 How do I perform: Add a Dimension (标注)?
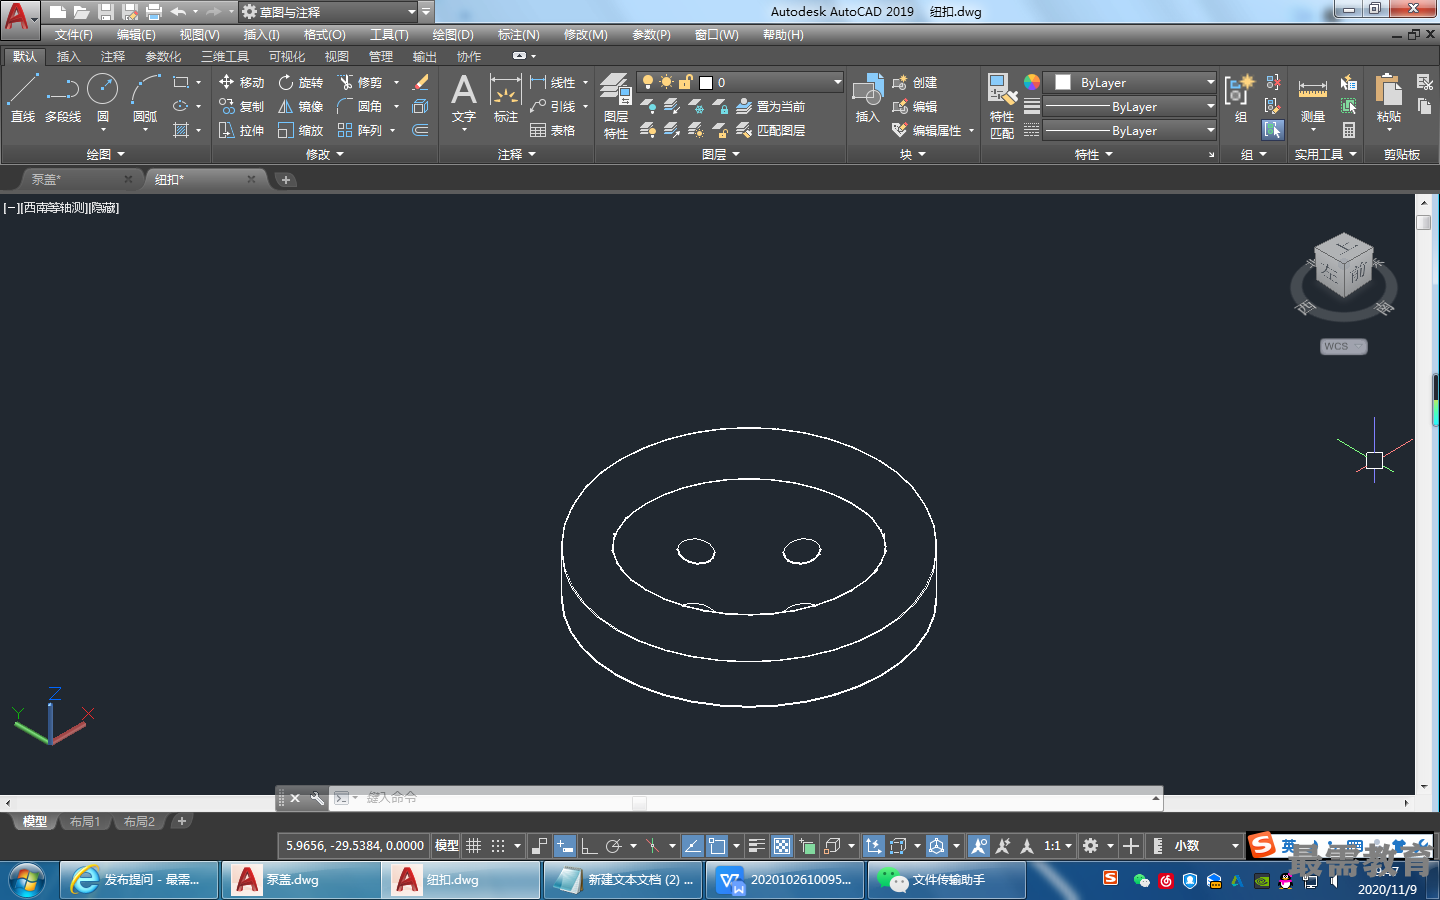coord(506,98)
